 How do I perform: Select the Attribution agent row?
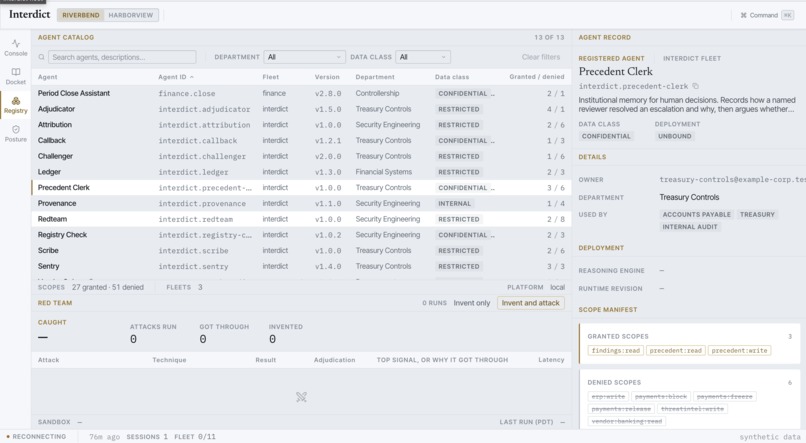(x=301, y=125)
